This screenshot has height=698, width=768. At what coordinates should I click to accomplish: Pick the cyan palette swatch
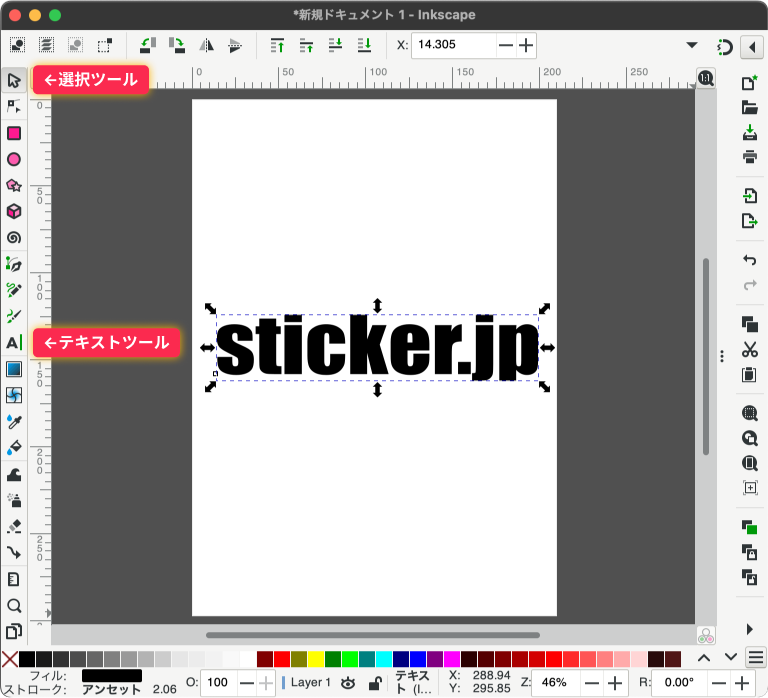pos(384,659)
